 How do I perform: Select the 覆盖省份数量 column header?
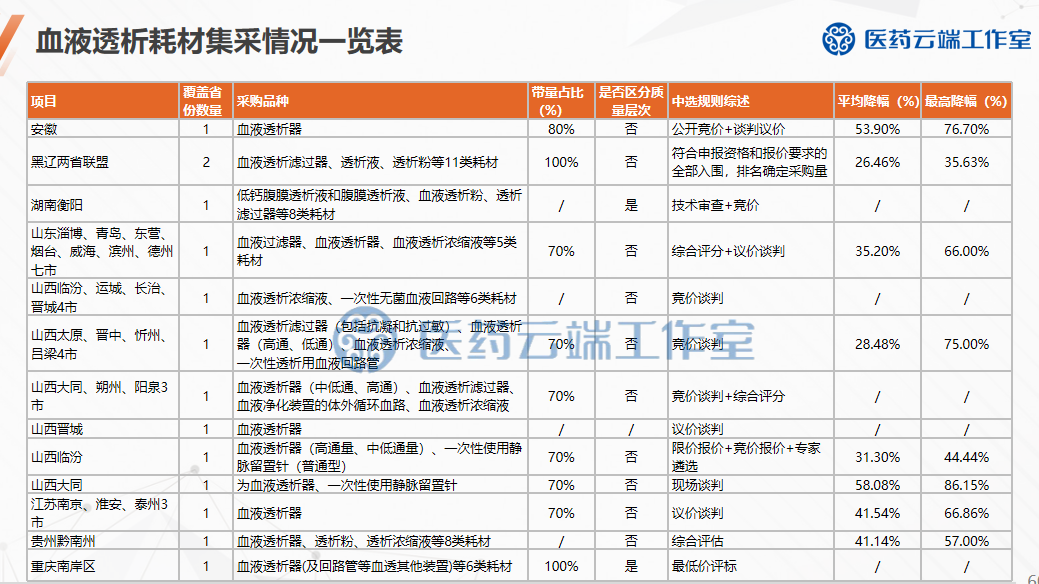pos(206,101)
